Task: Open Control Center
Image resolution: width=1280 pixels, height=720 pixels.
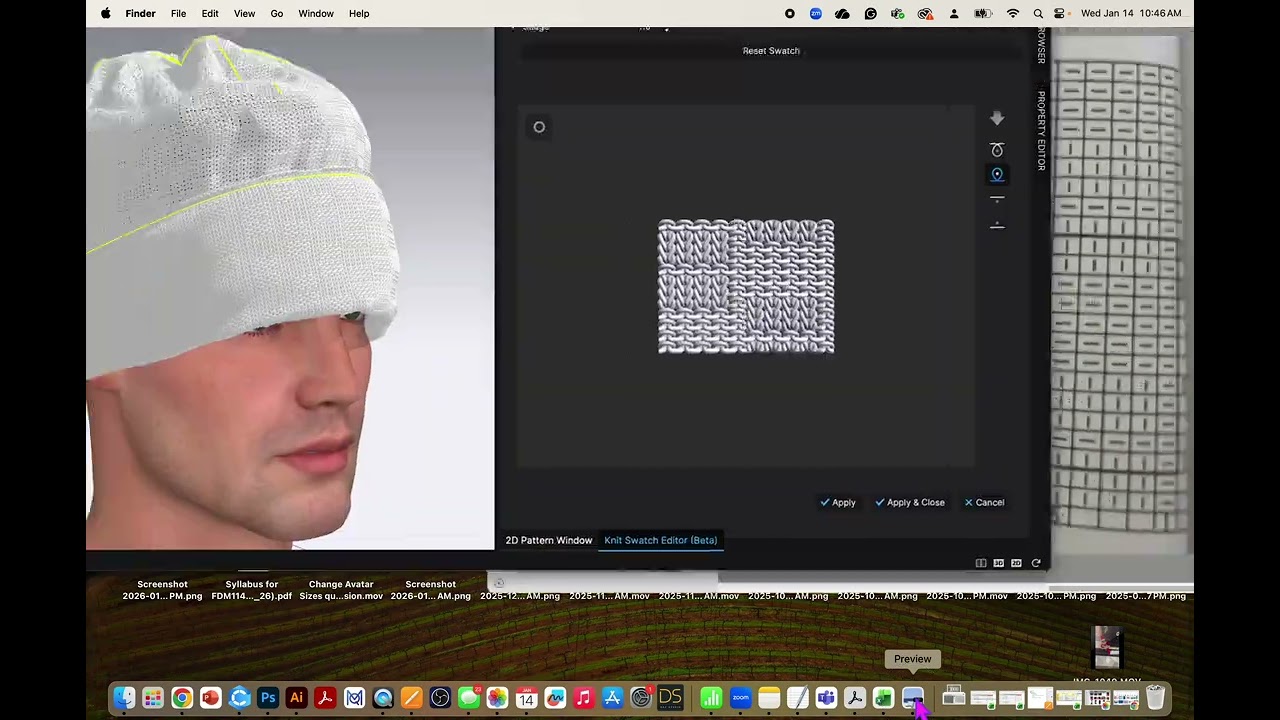Action: pos(1060,14)
